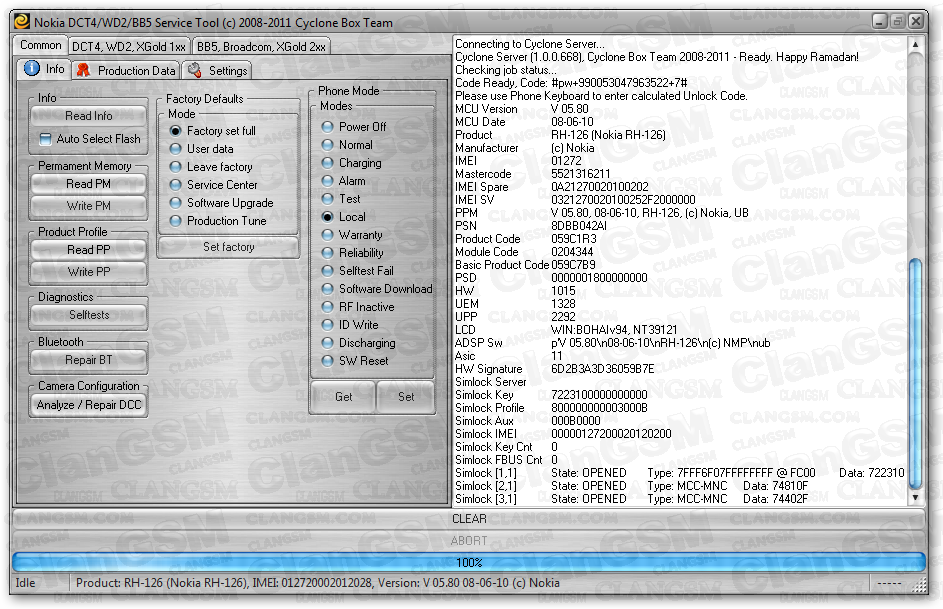This screenshot has height=609, width=943.
Task: Click the Mastercode value 5521316211
Action: 580,174
